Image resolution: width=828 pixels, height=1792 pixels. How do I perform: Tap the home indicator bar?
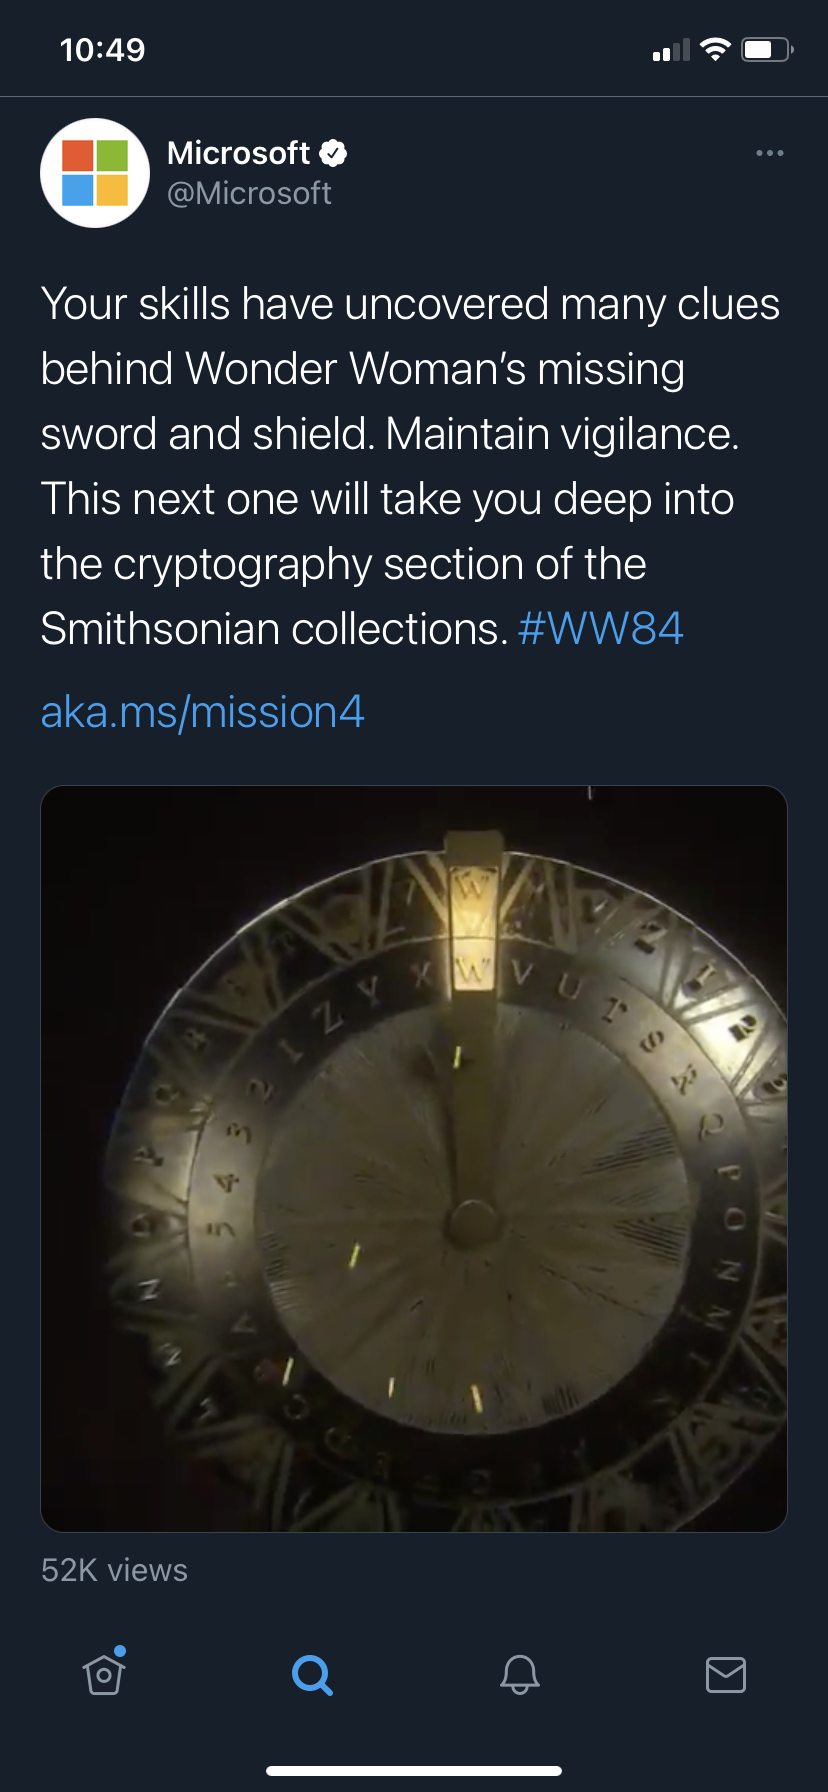pos(414,1771)
